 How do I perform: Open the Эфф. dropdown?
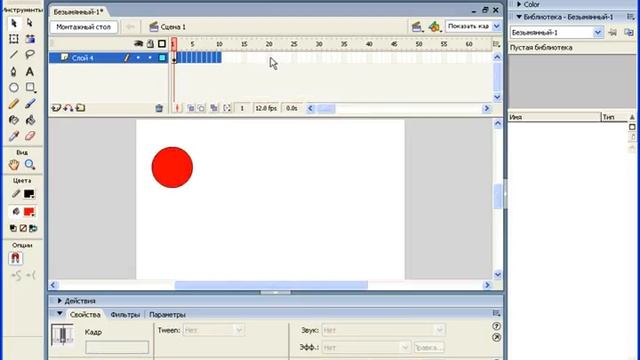(x=366, y=347)
